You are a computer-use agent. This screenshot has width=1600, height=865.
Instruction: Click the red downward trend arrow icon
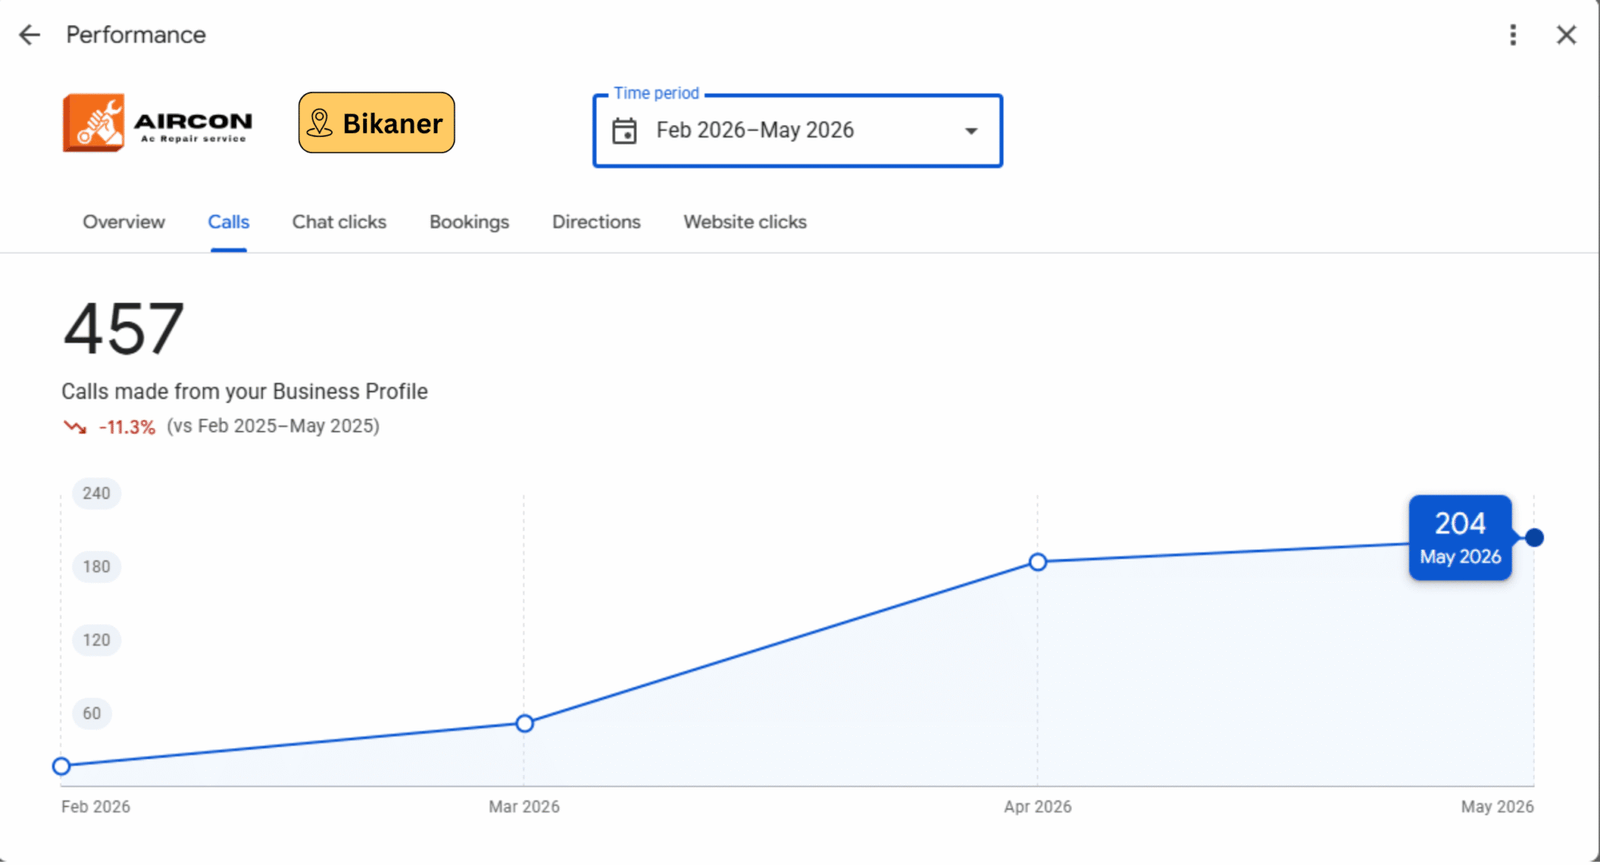coord(75,427)
